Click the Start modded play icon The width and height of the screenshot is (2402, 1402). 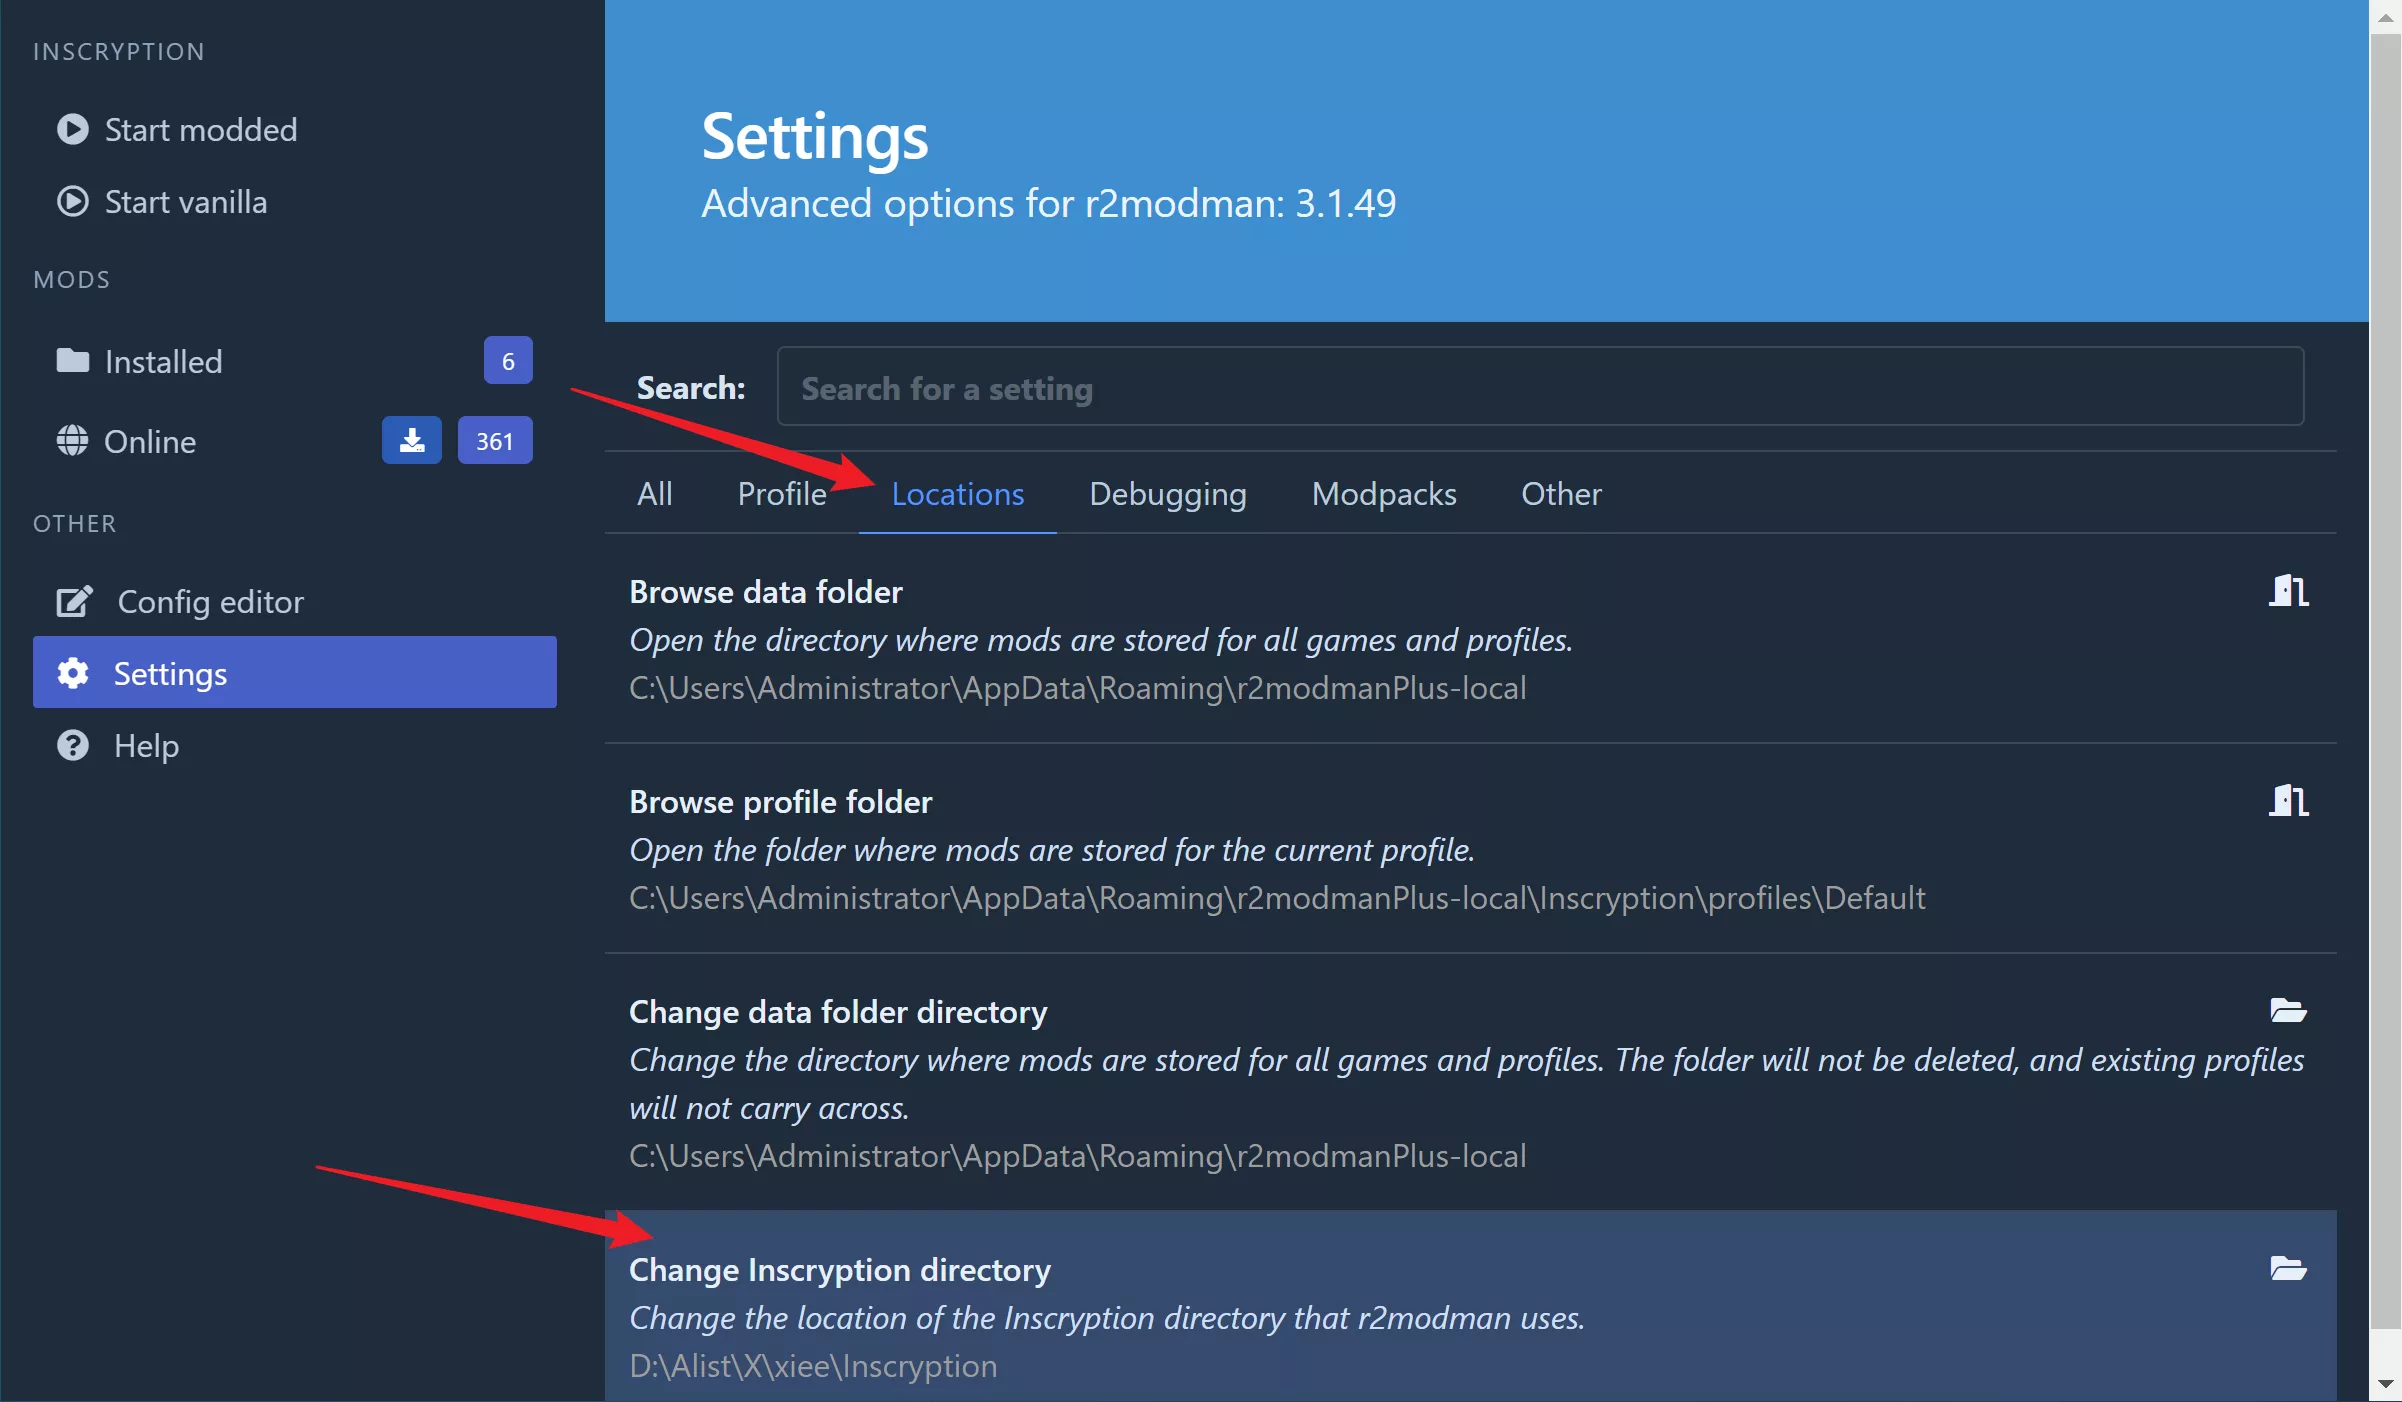[72, 129]
